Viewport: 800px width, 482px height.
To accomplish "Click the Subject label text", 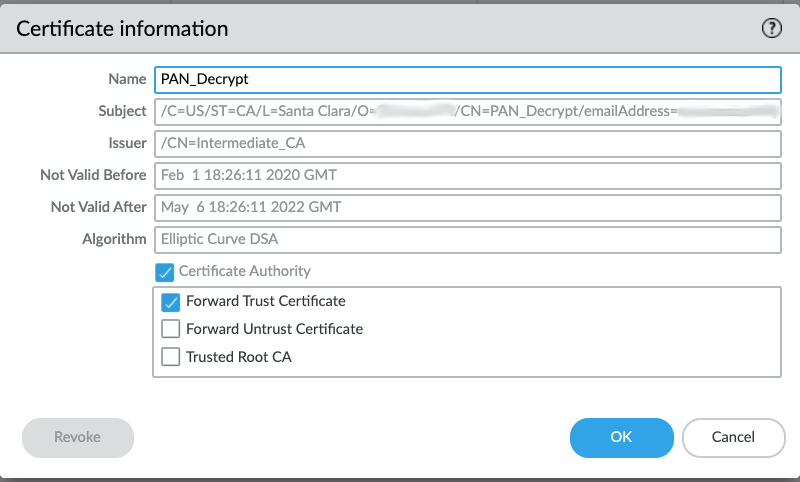I will pyautogui.click(x=120, y=111).
